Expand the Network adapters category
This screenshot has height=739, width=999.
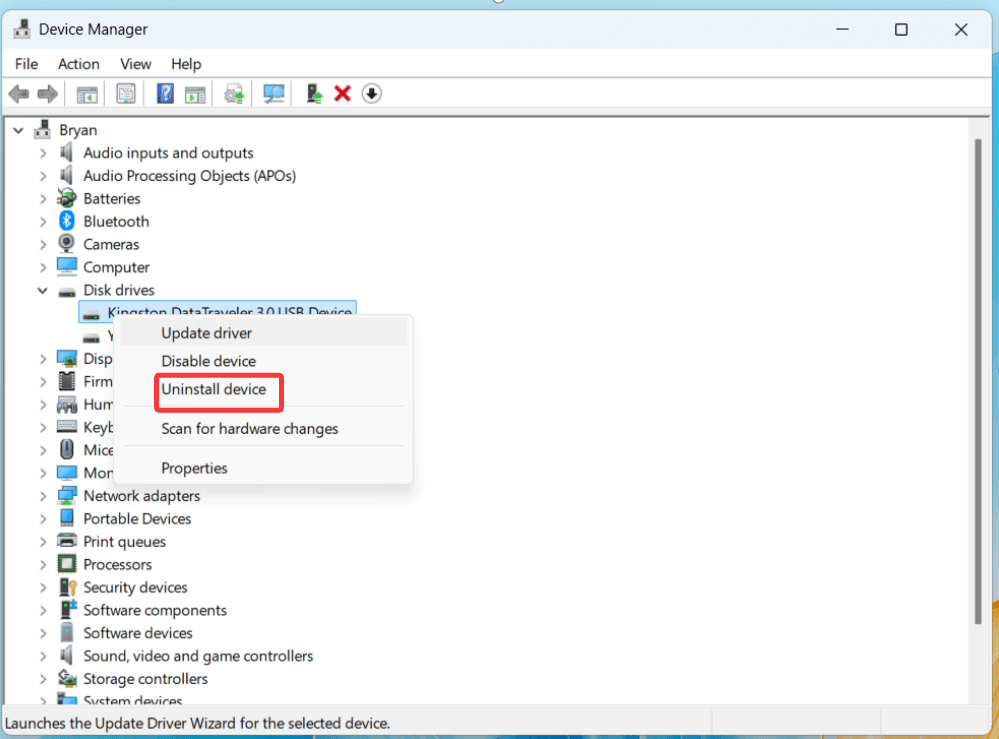[x=42, y=495]
